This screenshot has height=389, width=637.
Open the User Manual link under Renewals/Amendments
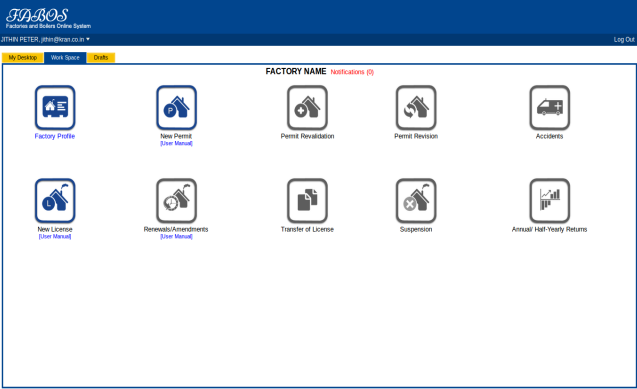(x=176, y=236)
